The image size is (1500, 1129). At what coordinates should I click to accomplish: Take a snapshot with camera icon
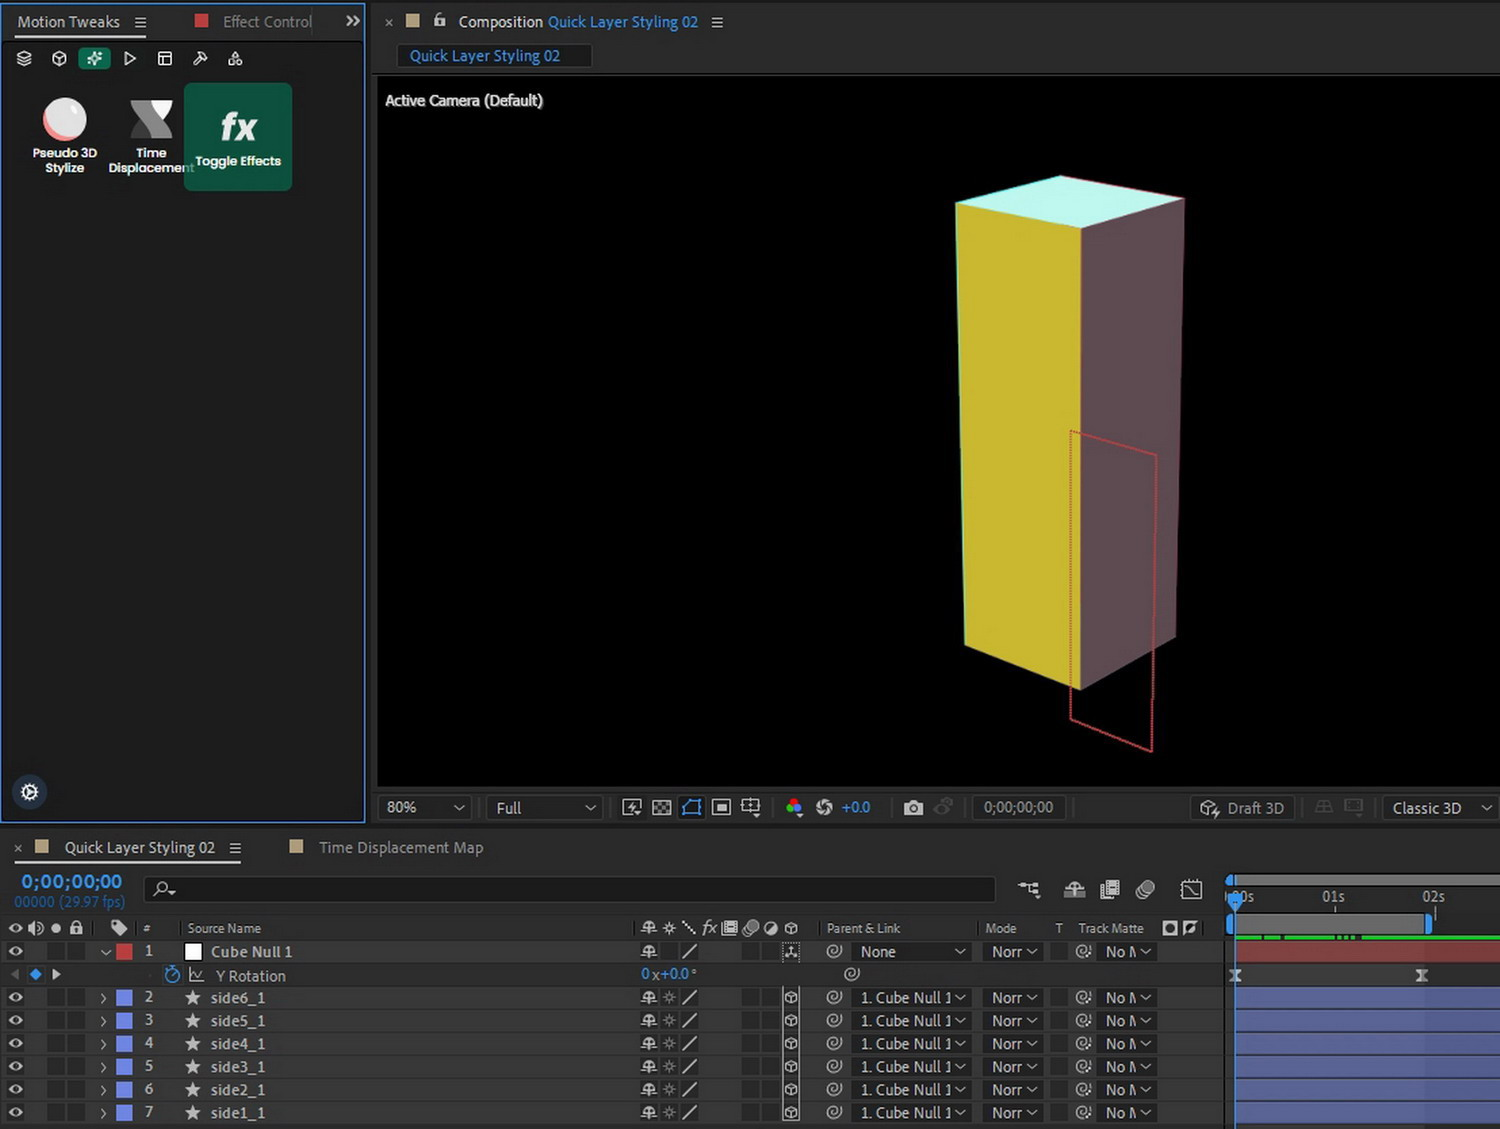click(913, 808)
